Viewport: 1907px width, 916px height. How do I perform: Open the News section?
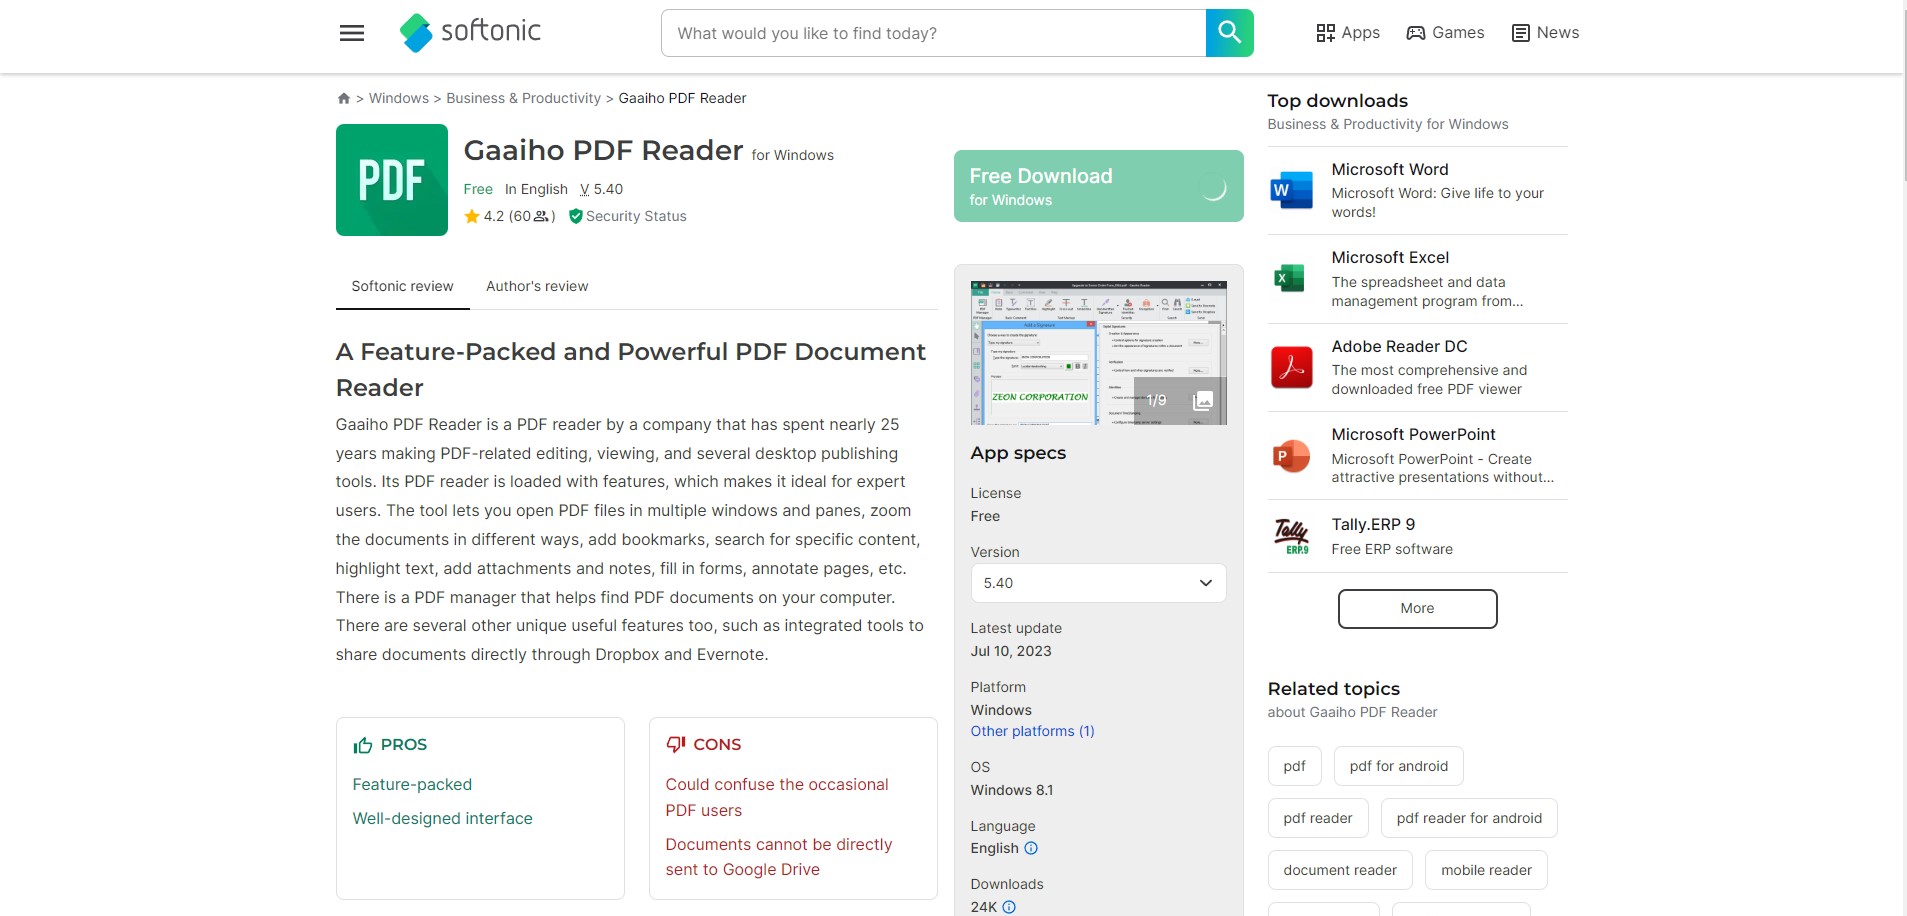point(1545,33)
